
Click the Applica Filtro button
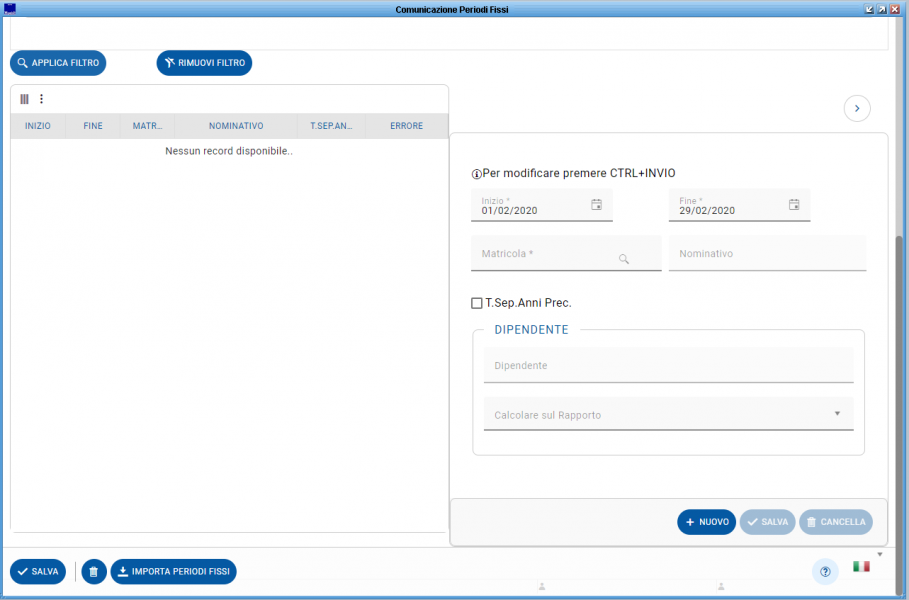click(58, 63)
